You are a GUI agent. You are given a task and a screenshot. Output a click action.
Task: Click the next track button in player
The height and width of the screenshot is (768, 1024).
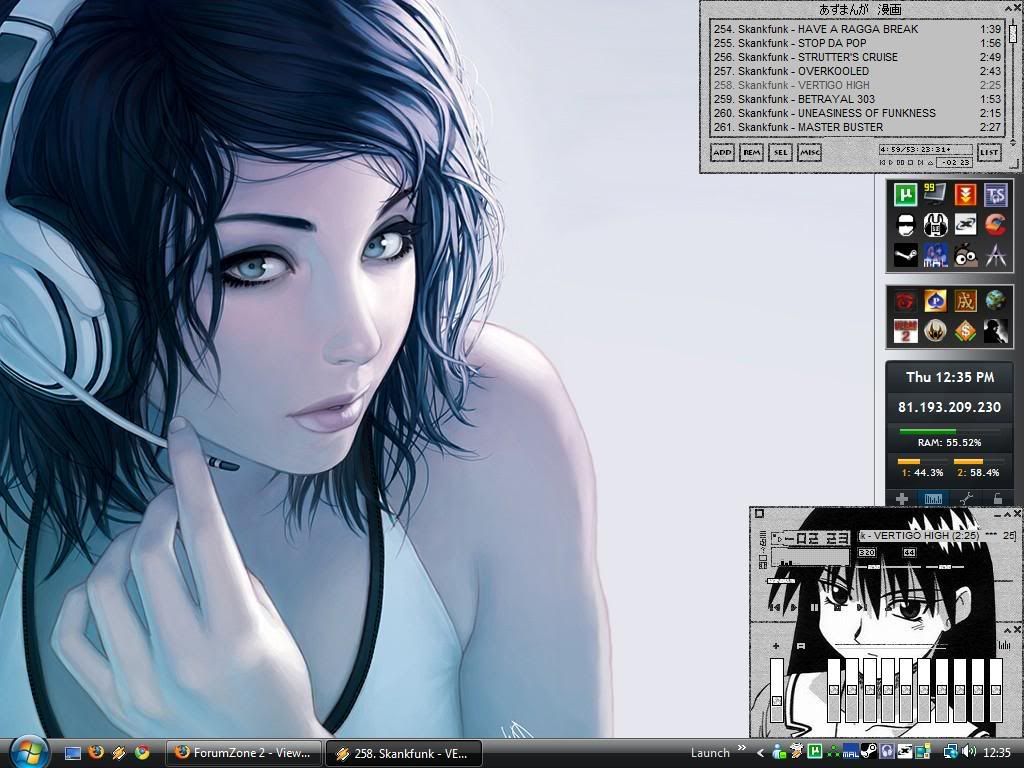click(861, 607)
